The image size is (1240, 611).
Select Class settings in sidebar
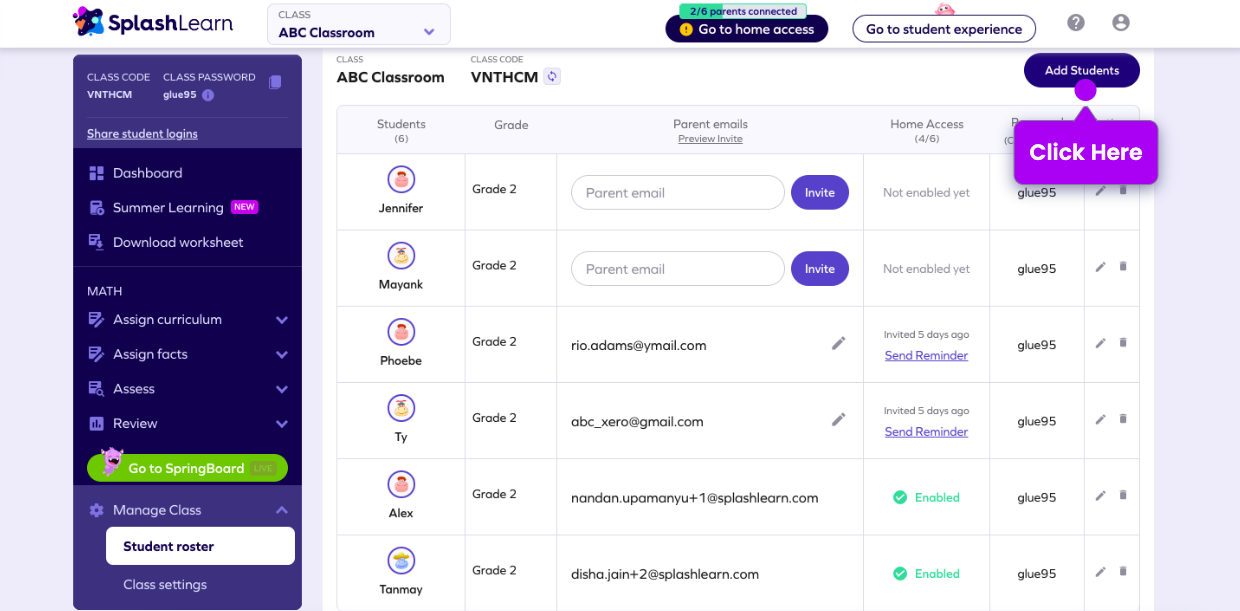[x=165, y=585]
